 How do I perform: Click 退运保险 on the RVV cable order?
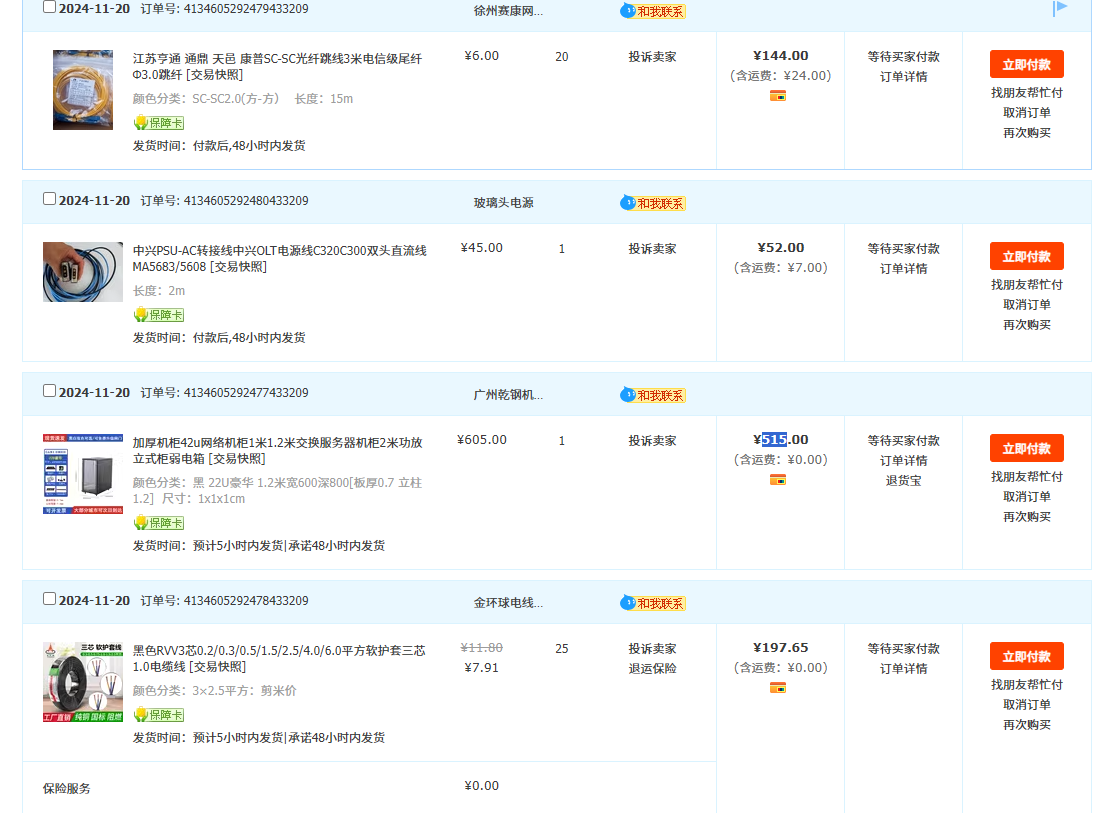coord(652,669)
